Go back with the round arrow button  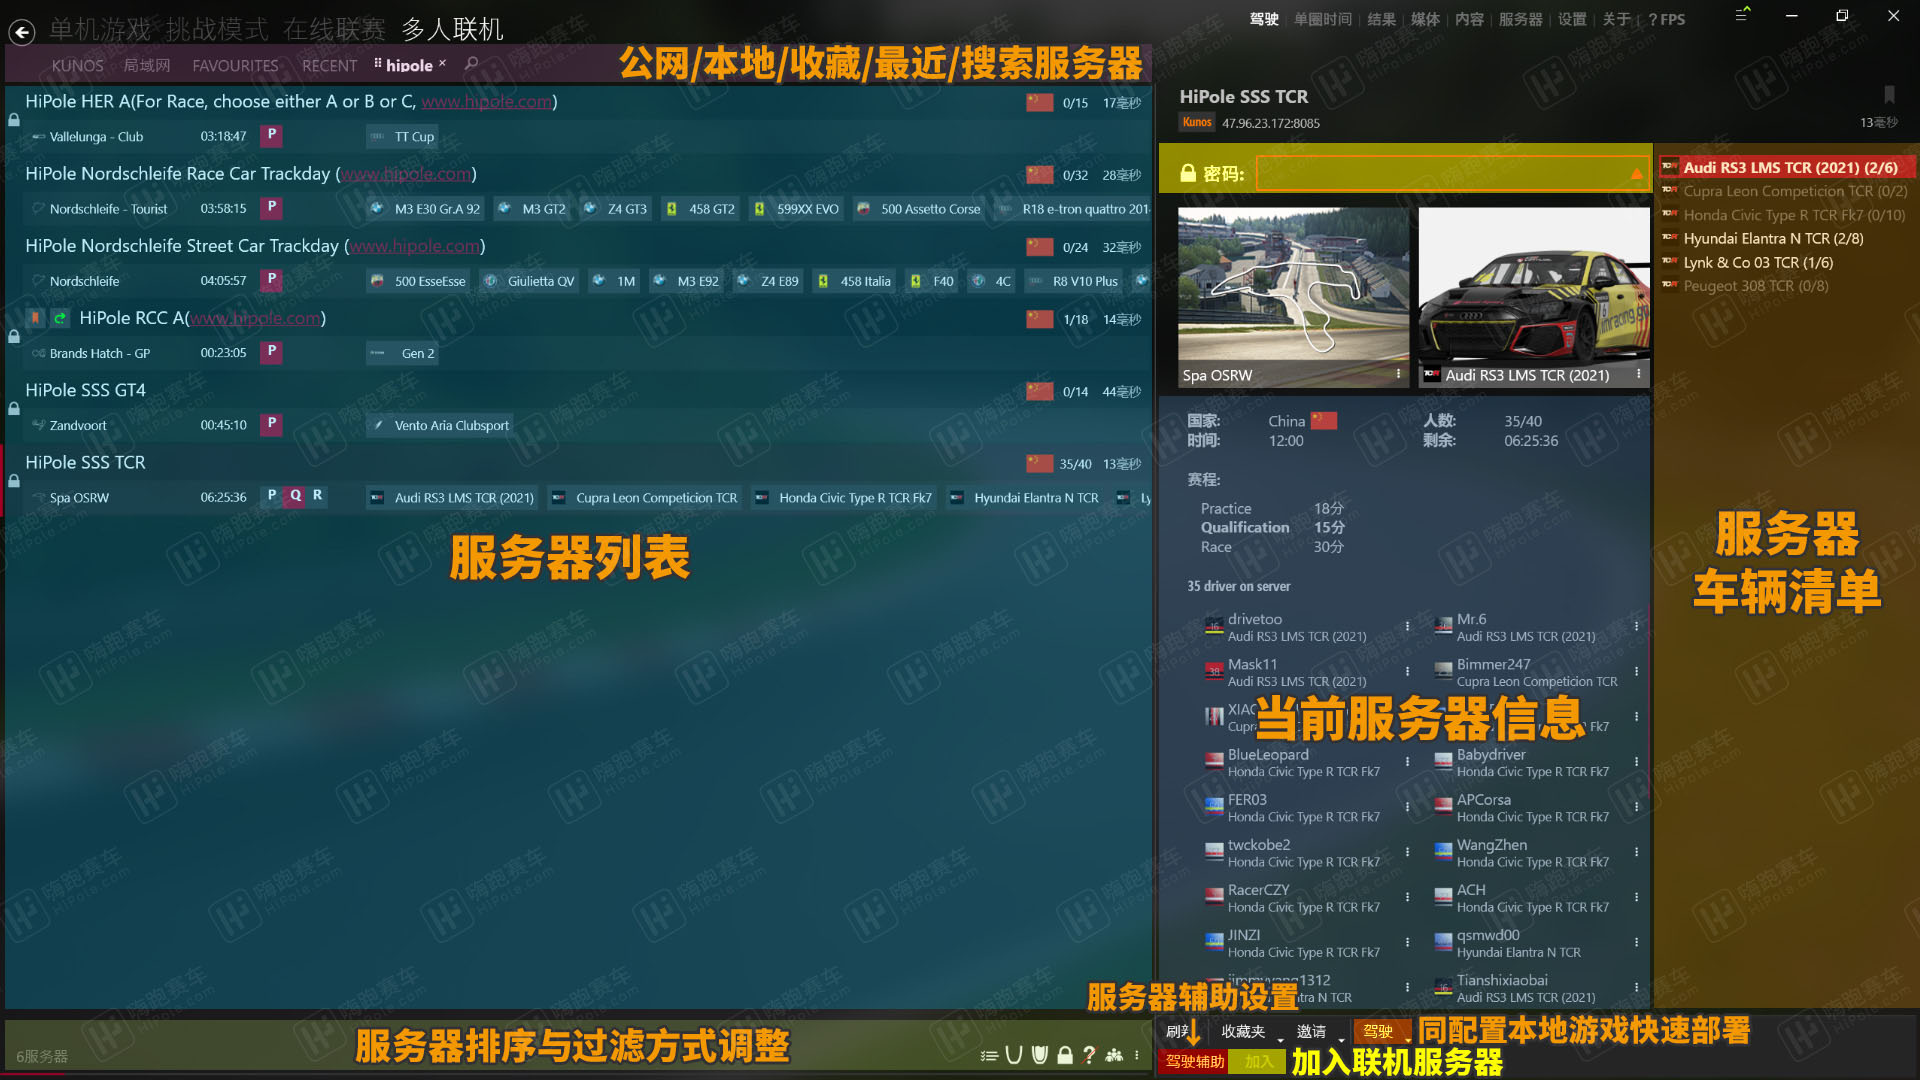pos(22,32)
